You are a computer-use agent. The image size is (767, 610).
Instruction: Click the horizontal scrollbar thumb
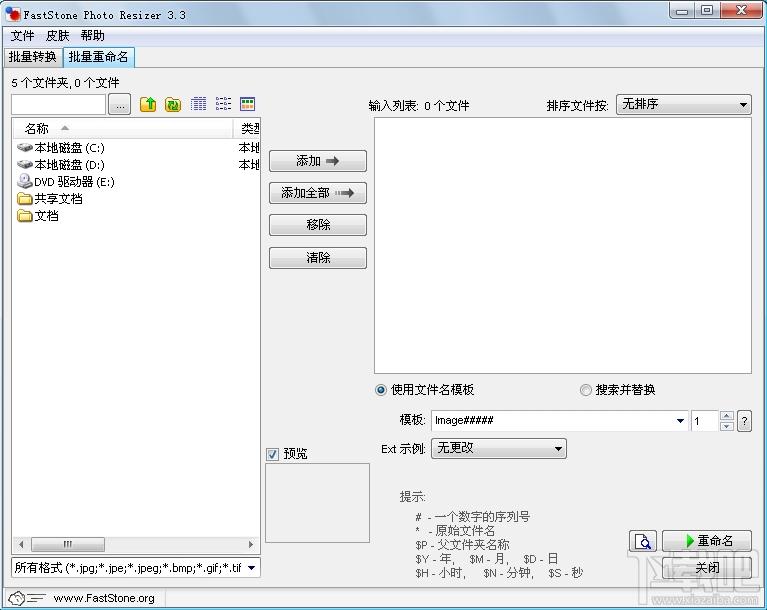pos(68,544)
